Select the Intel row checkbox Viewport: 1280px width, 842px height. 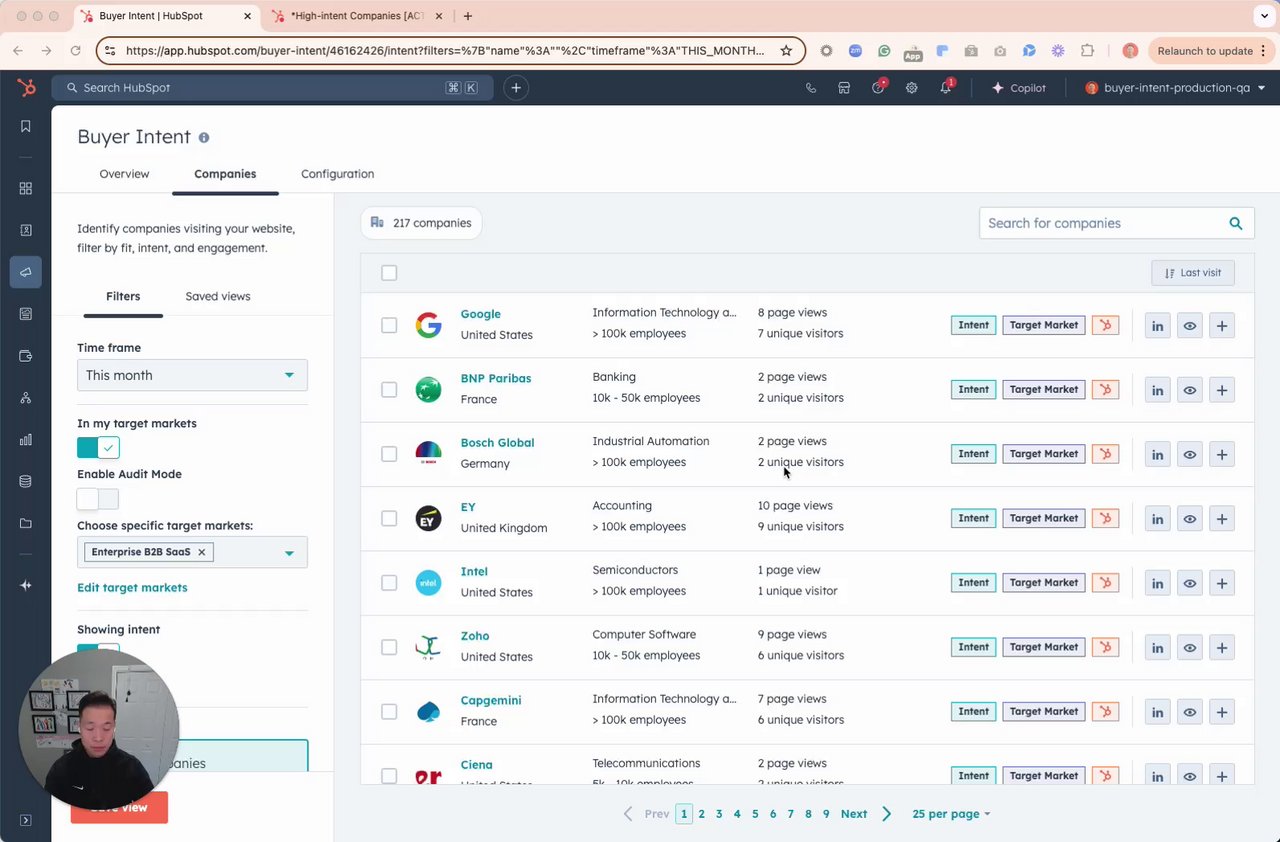389,583
